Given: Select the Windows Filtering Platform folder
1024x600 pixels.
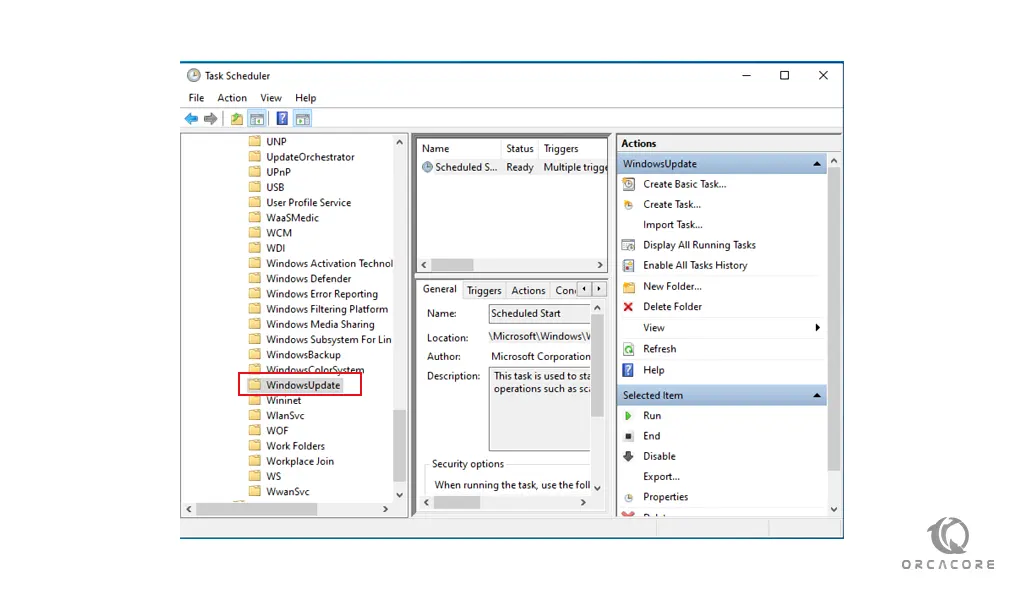Looking at the screenshot, I should pyautogui.click(x=327, y=309).
